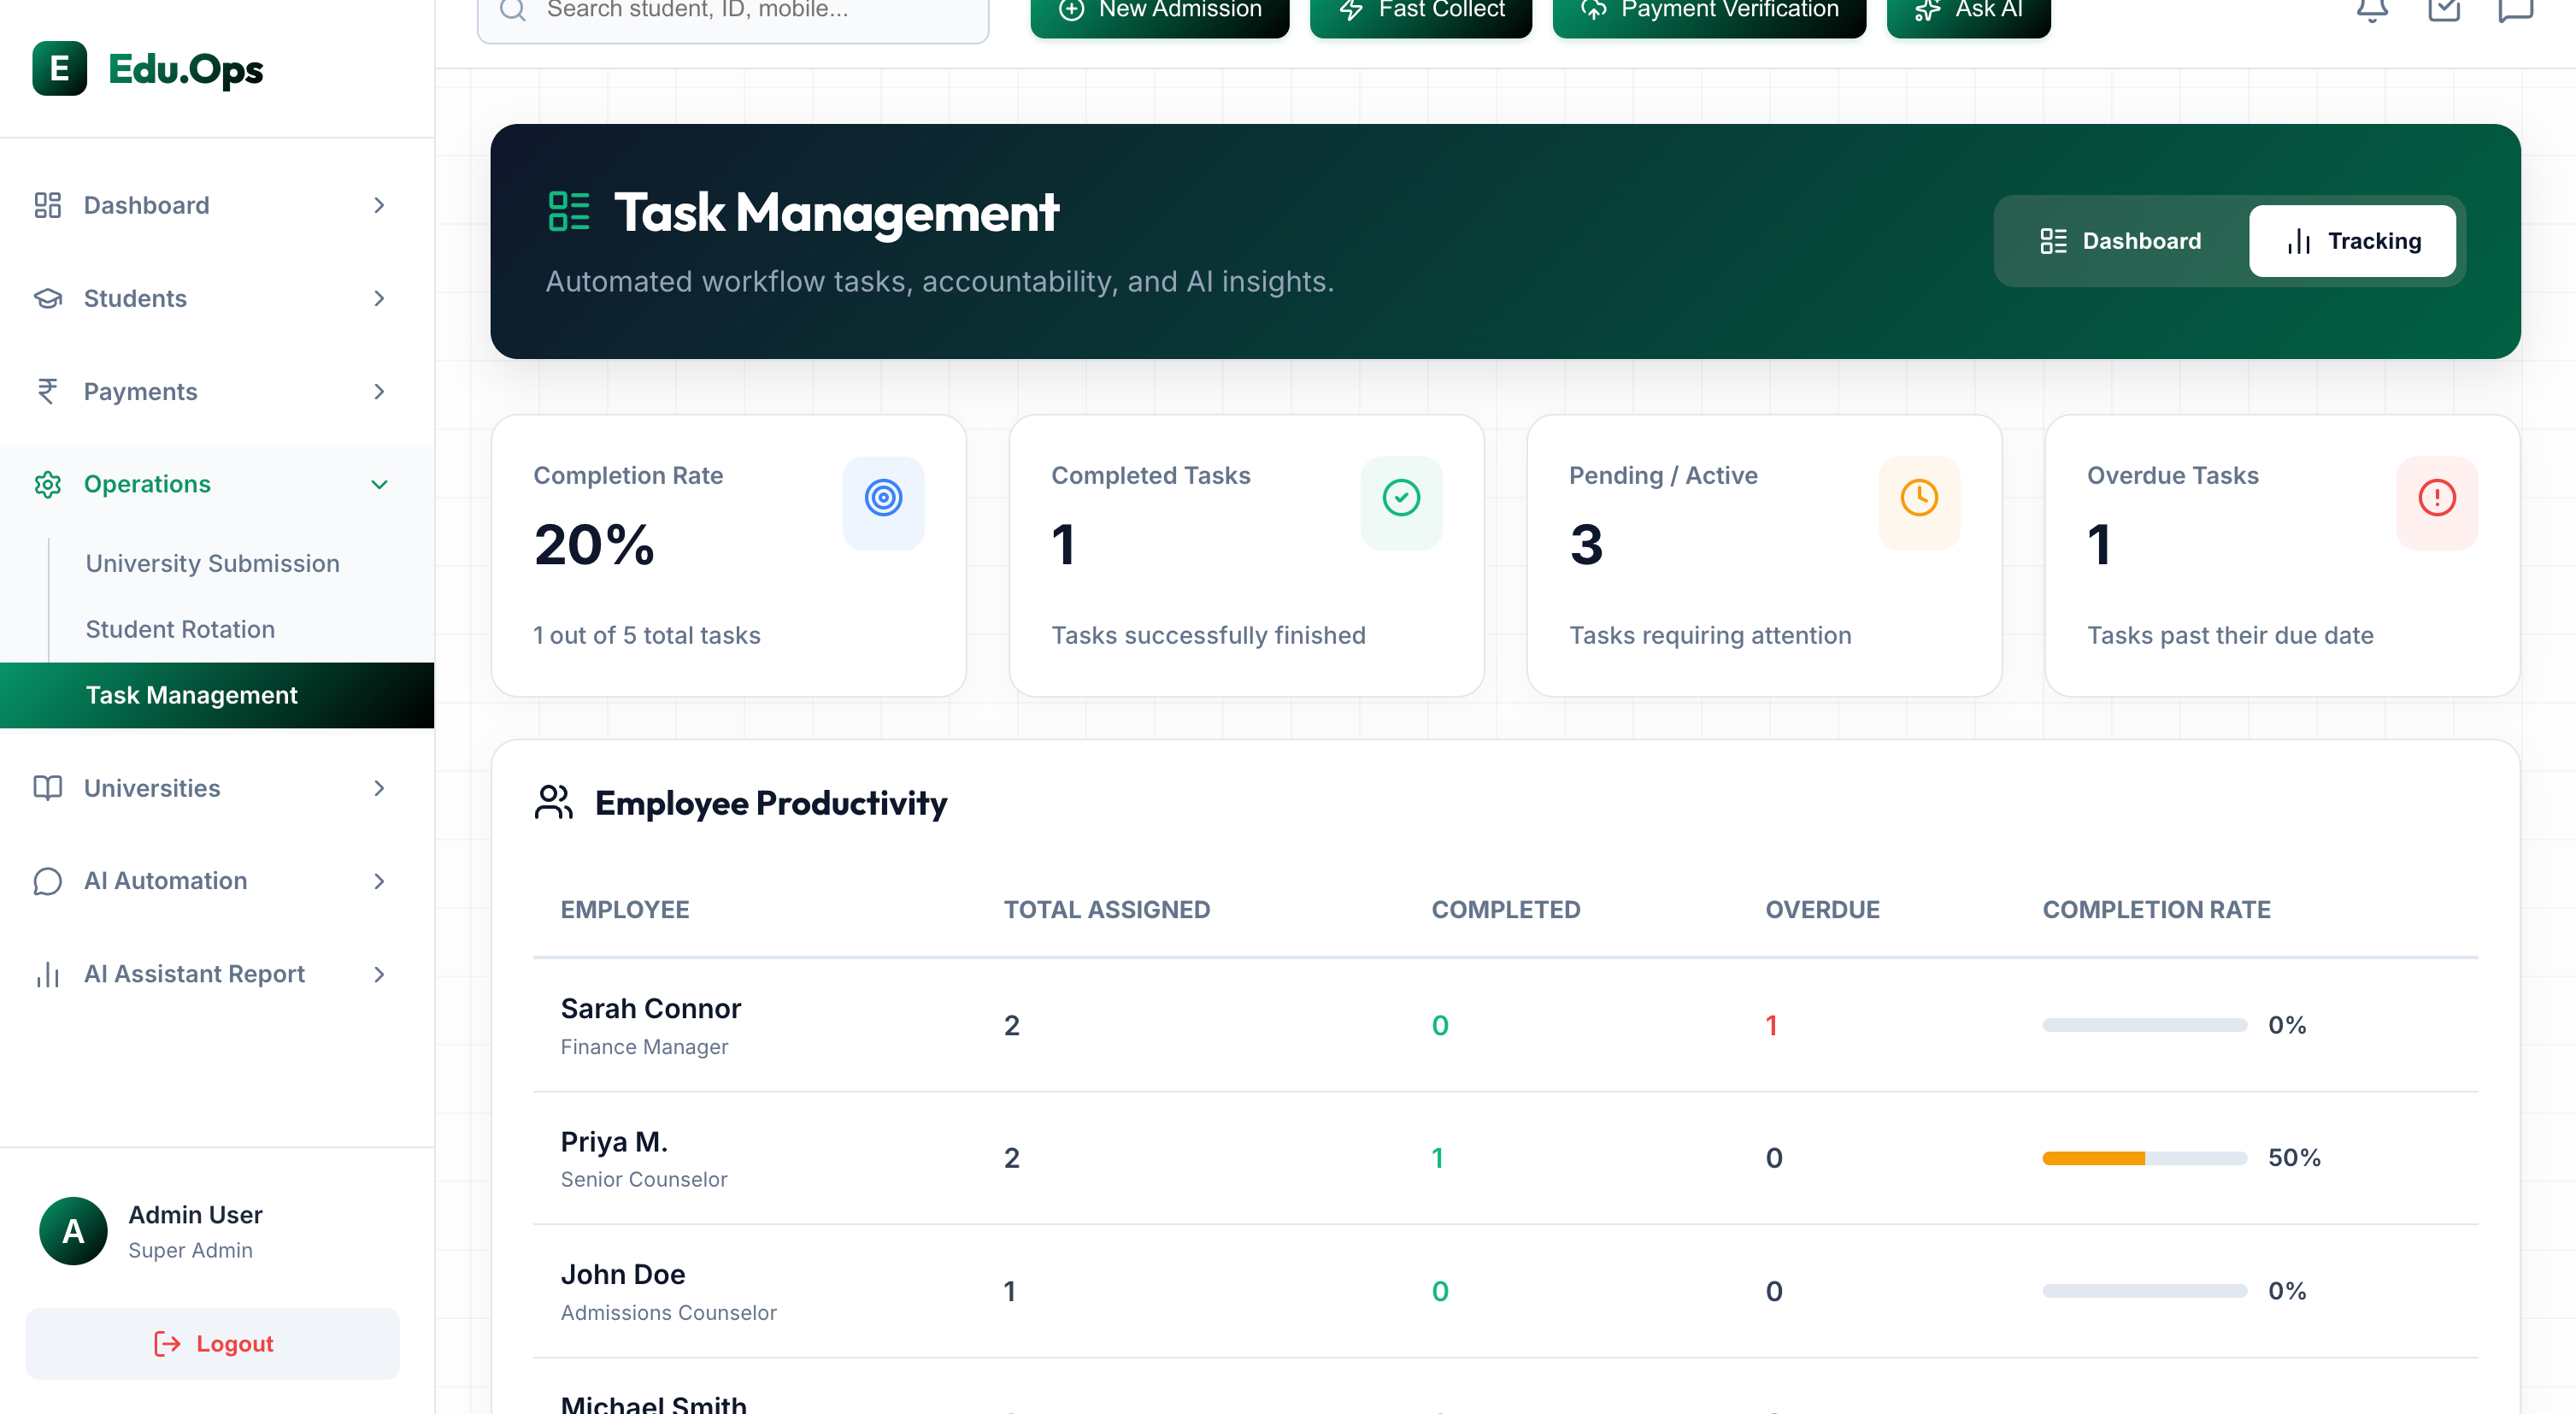
Task: Expand the Universities sidebar chevron
Action: tap(379, 788)
